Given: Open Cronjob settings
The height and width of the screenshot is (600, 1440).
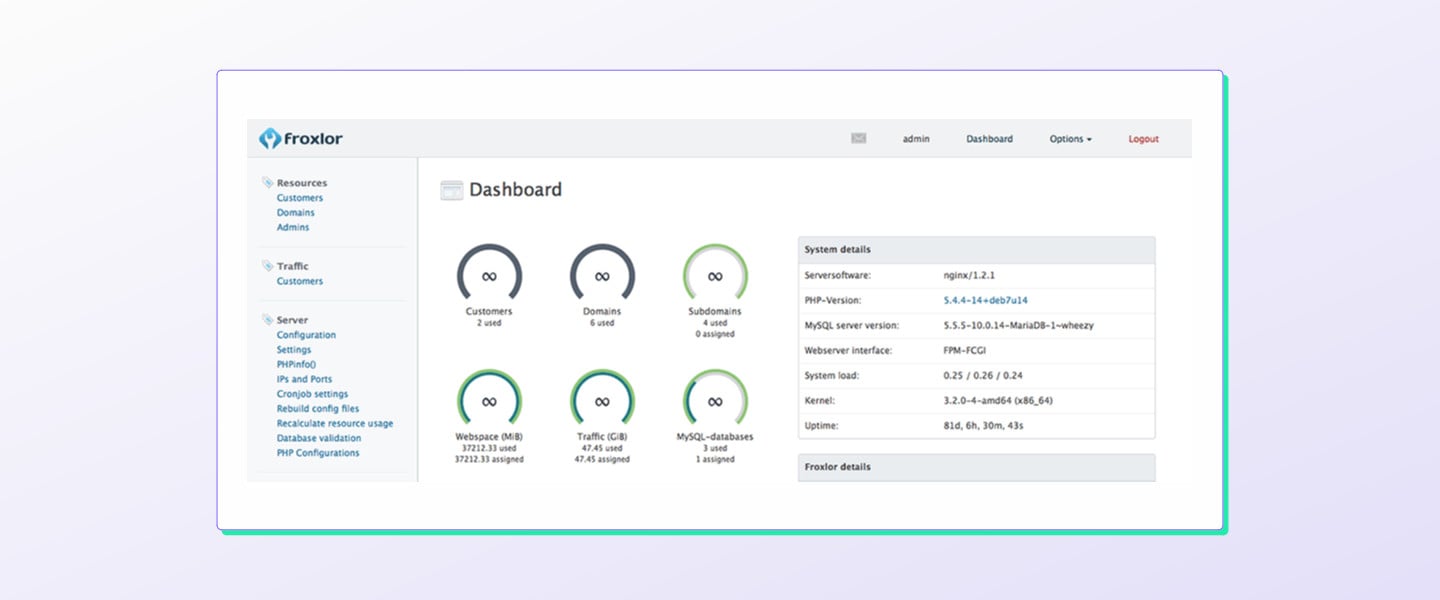Looking at the screenshot, I should coord(313,394).
